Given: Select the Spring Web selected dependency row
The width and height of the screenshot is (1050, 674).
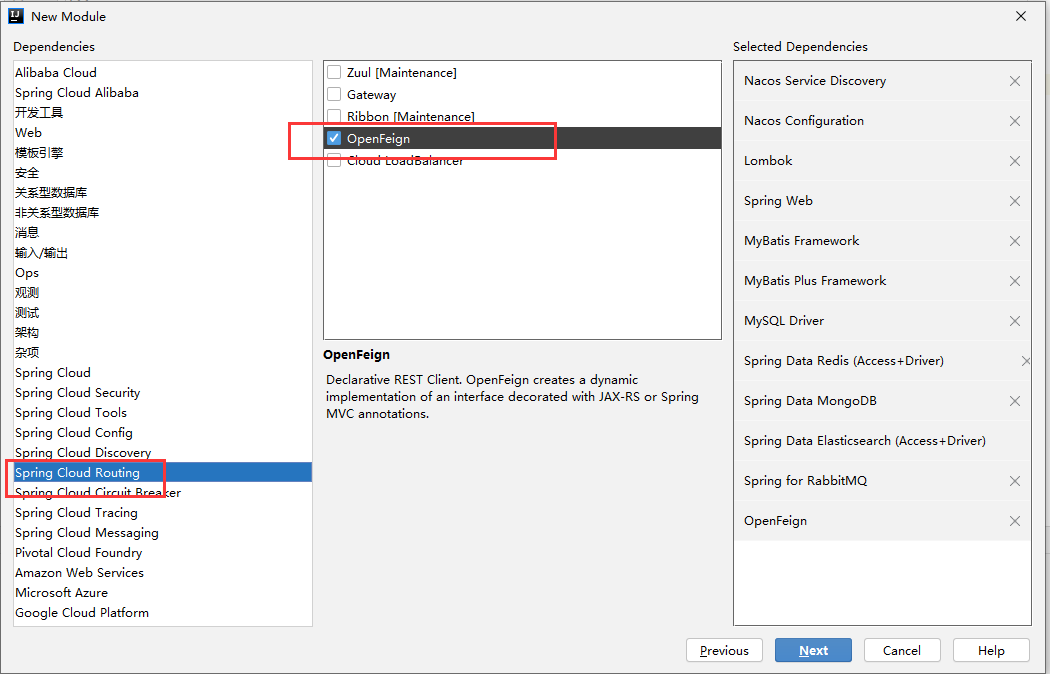Looking at the screenshot, I should click(882, 201).
